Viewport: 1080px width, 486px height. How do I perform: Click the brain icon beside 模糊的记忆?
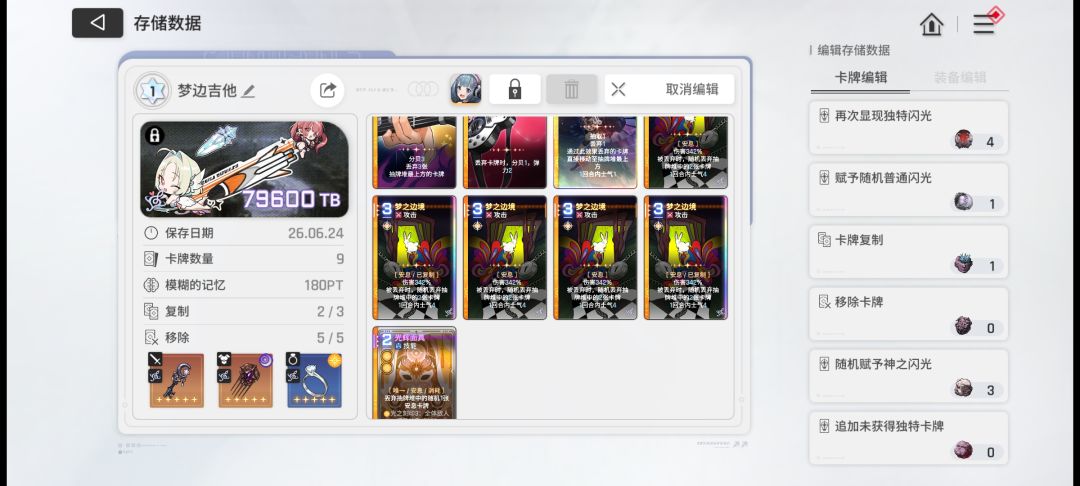151,285
